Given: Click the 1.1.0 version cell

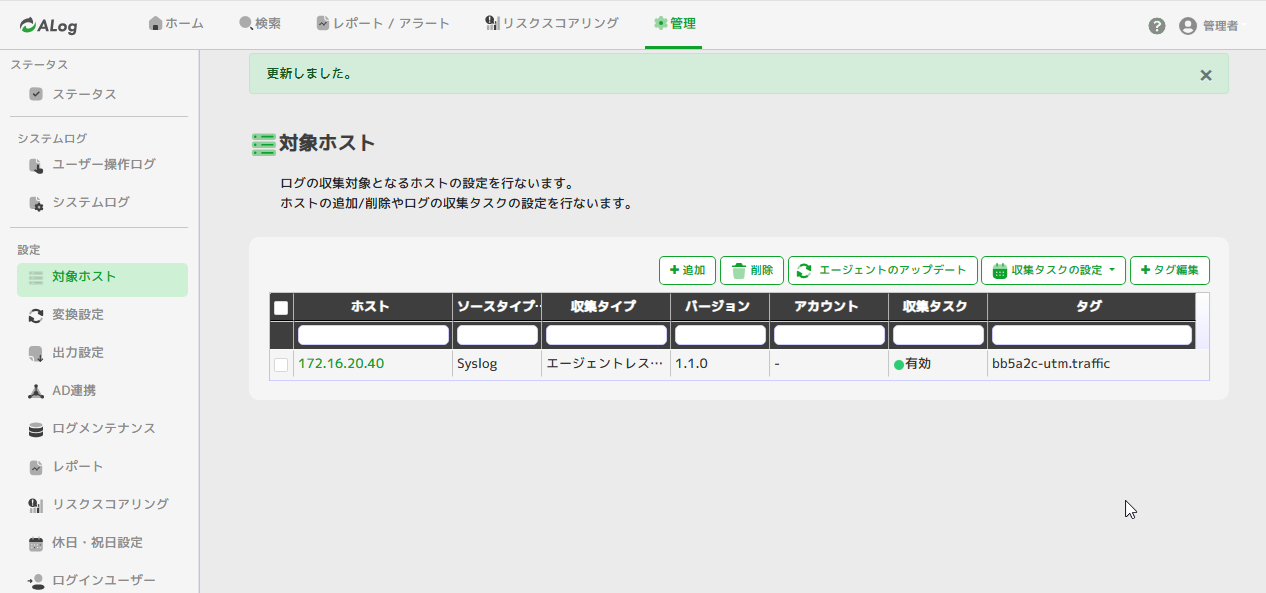Looking at the screenshot, I should [719, 364].
